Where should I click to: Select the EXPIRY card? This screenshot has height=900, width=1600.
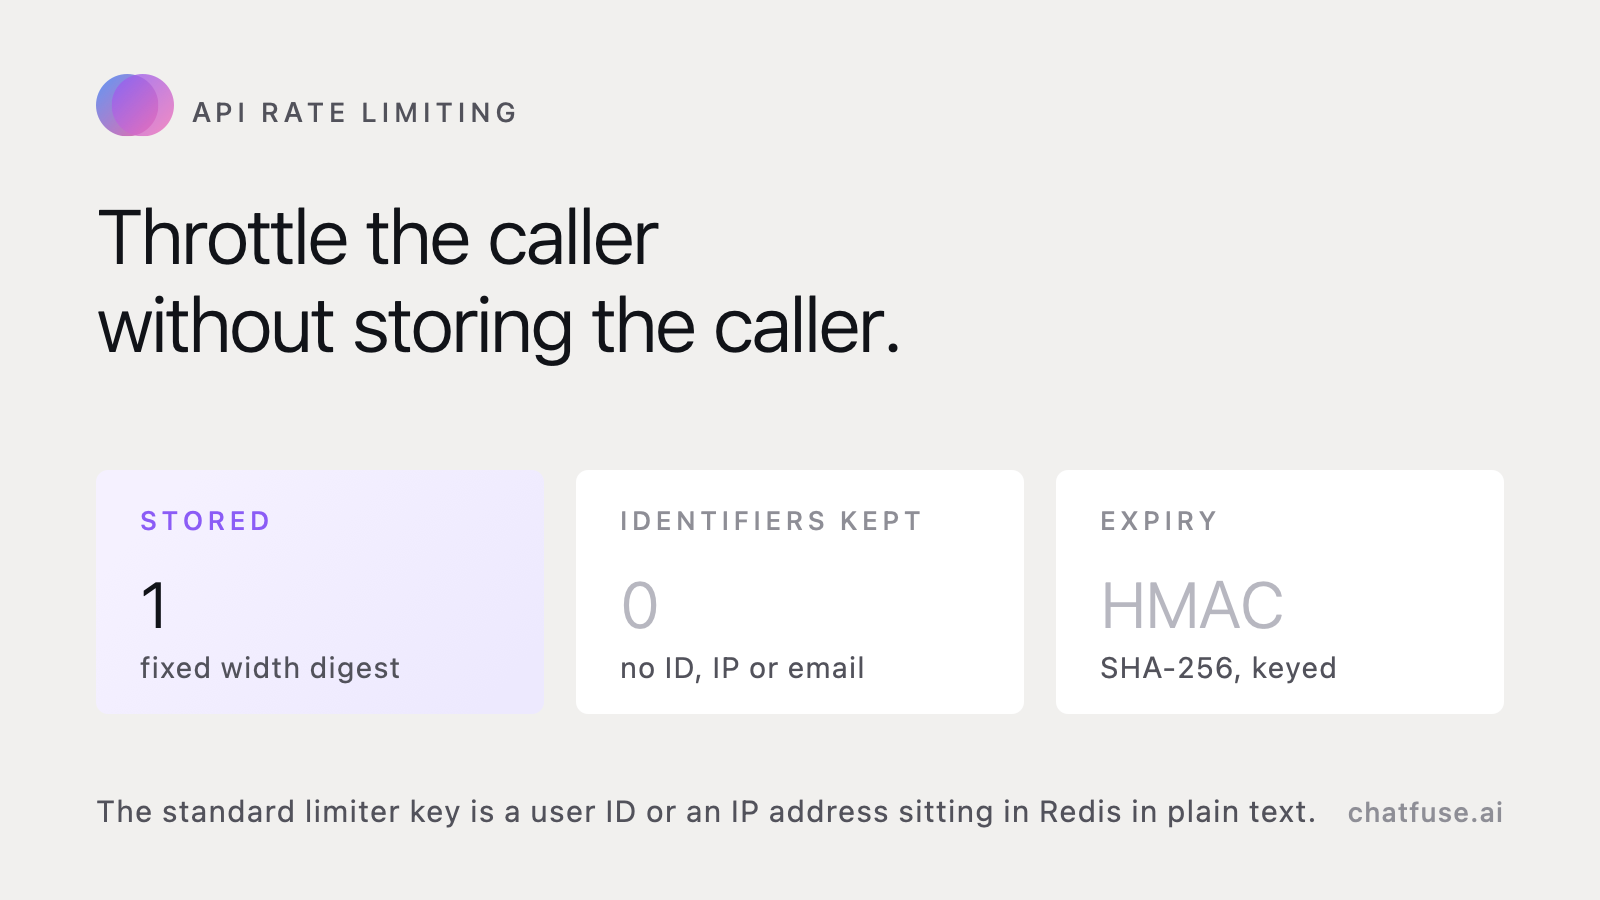point(1280,592)
